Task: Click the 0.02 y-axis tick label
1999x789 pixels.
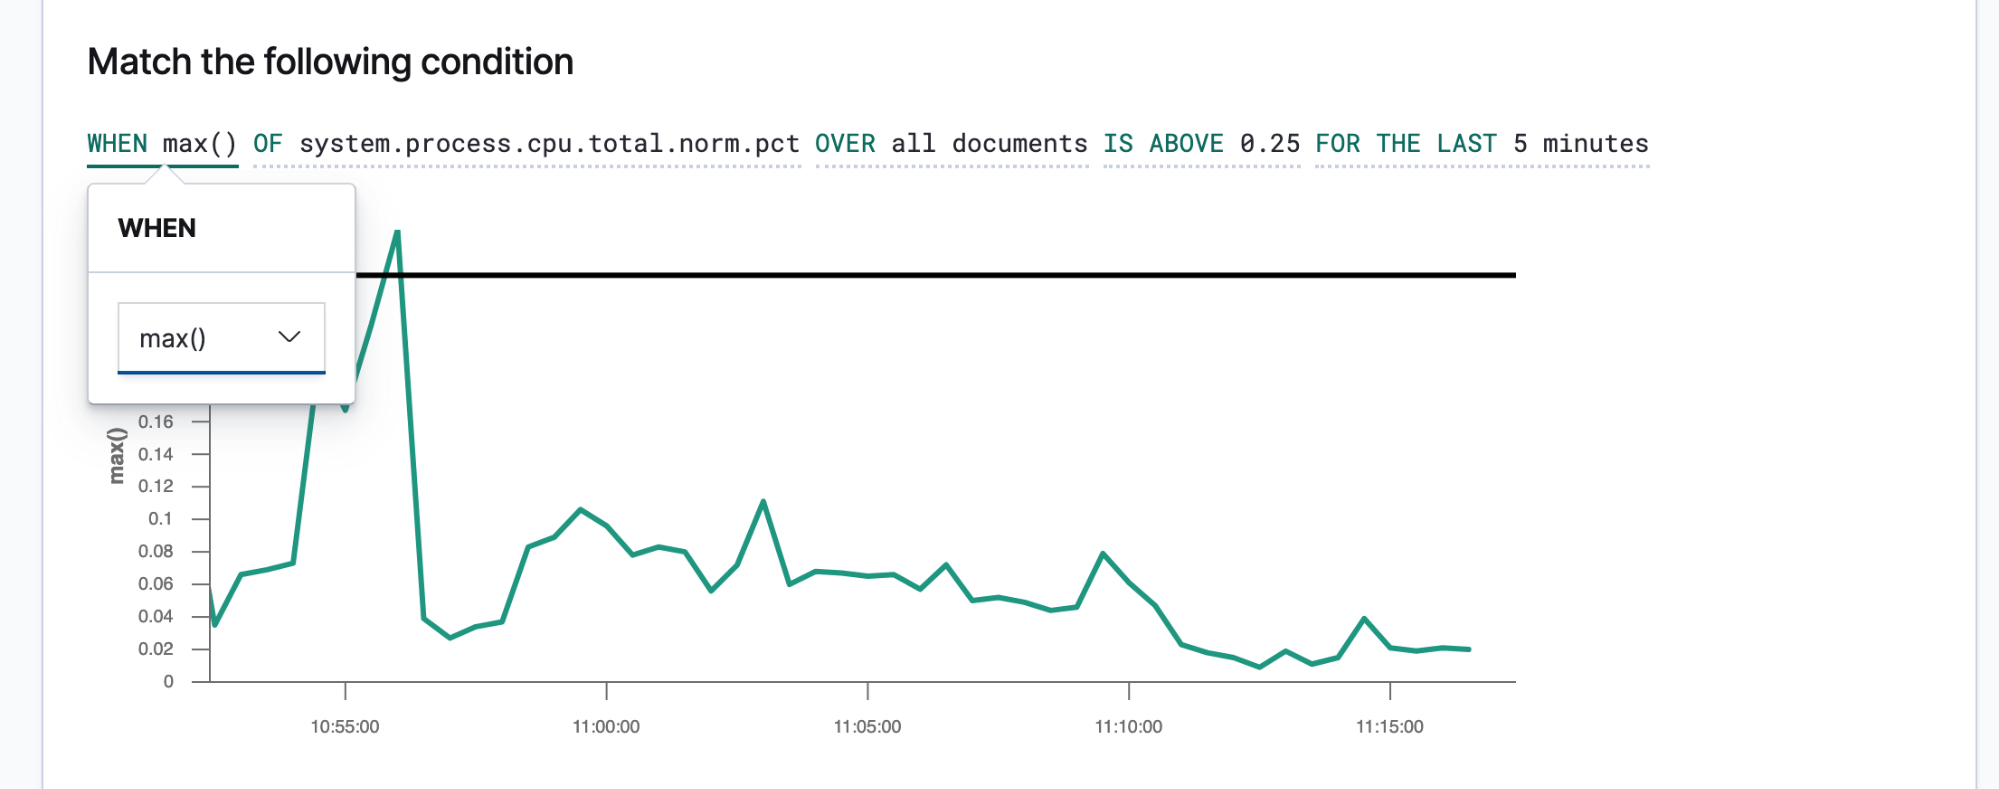Action: pos(155,649)
